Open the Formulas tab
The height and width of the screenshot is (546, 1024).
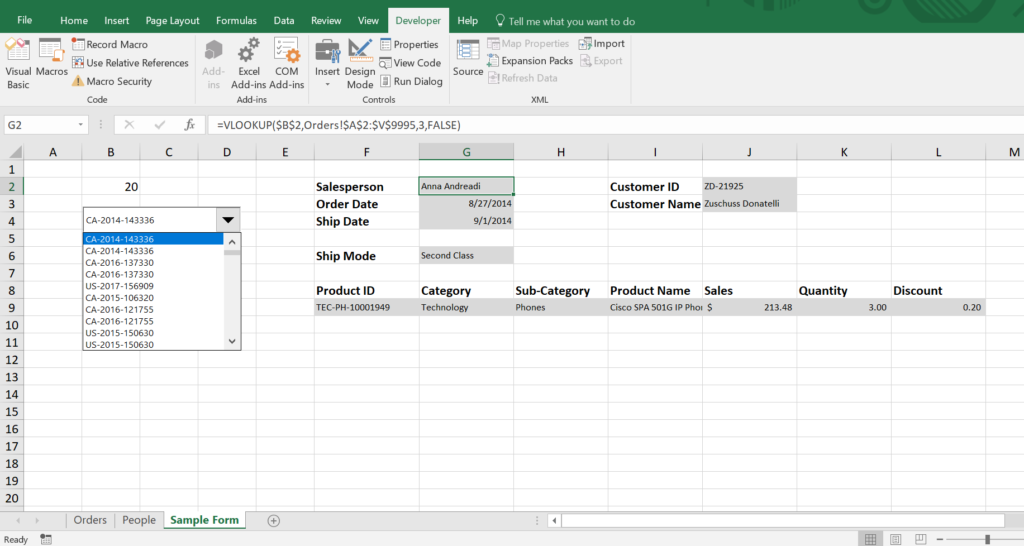pos(236,20)
